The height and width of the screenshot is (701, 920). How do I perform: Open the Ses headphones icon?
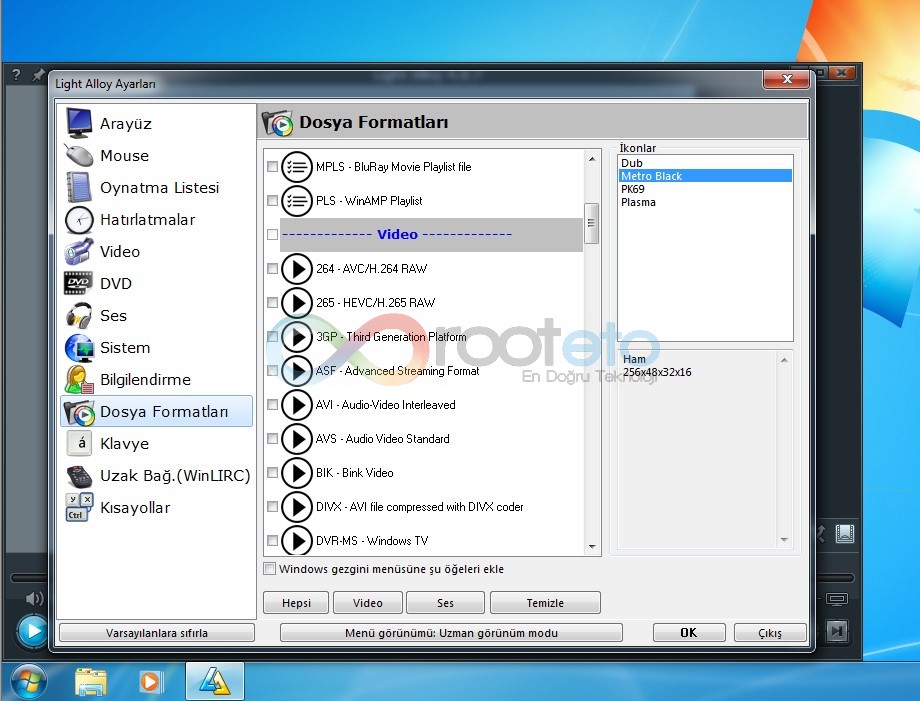click(79, 315)
